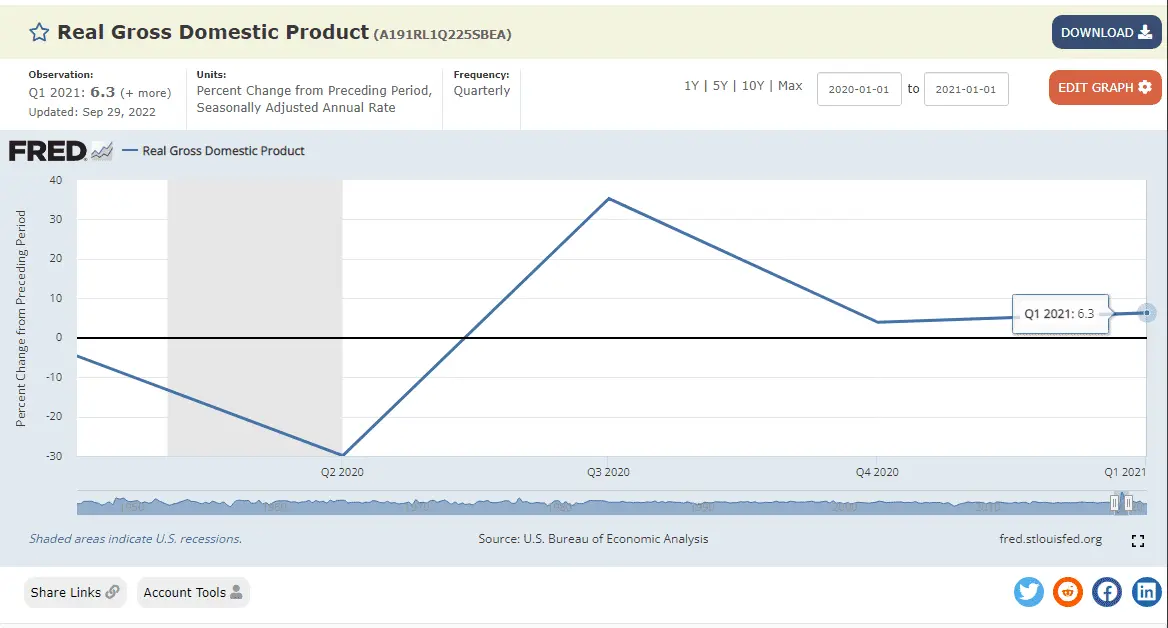Share chart on Reddit

[1068, 592]
